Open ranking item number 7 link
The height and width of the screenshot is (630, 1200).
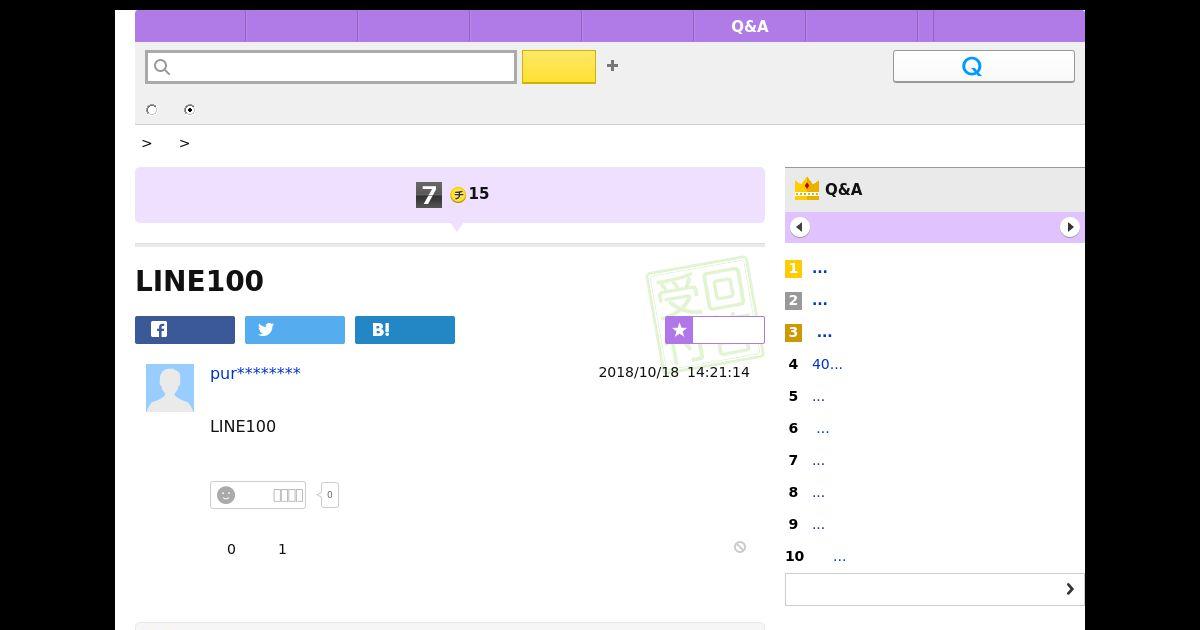coord(818,461)
